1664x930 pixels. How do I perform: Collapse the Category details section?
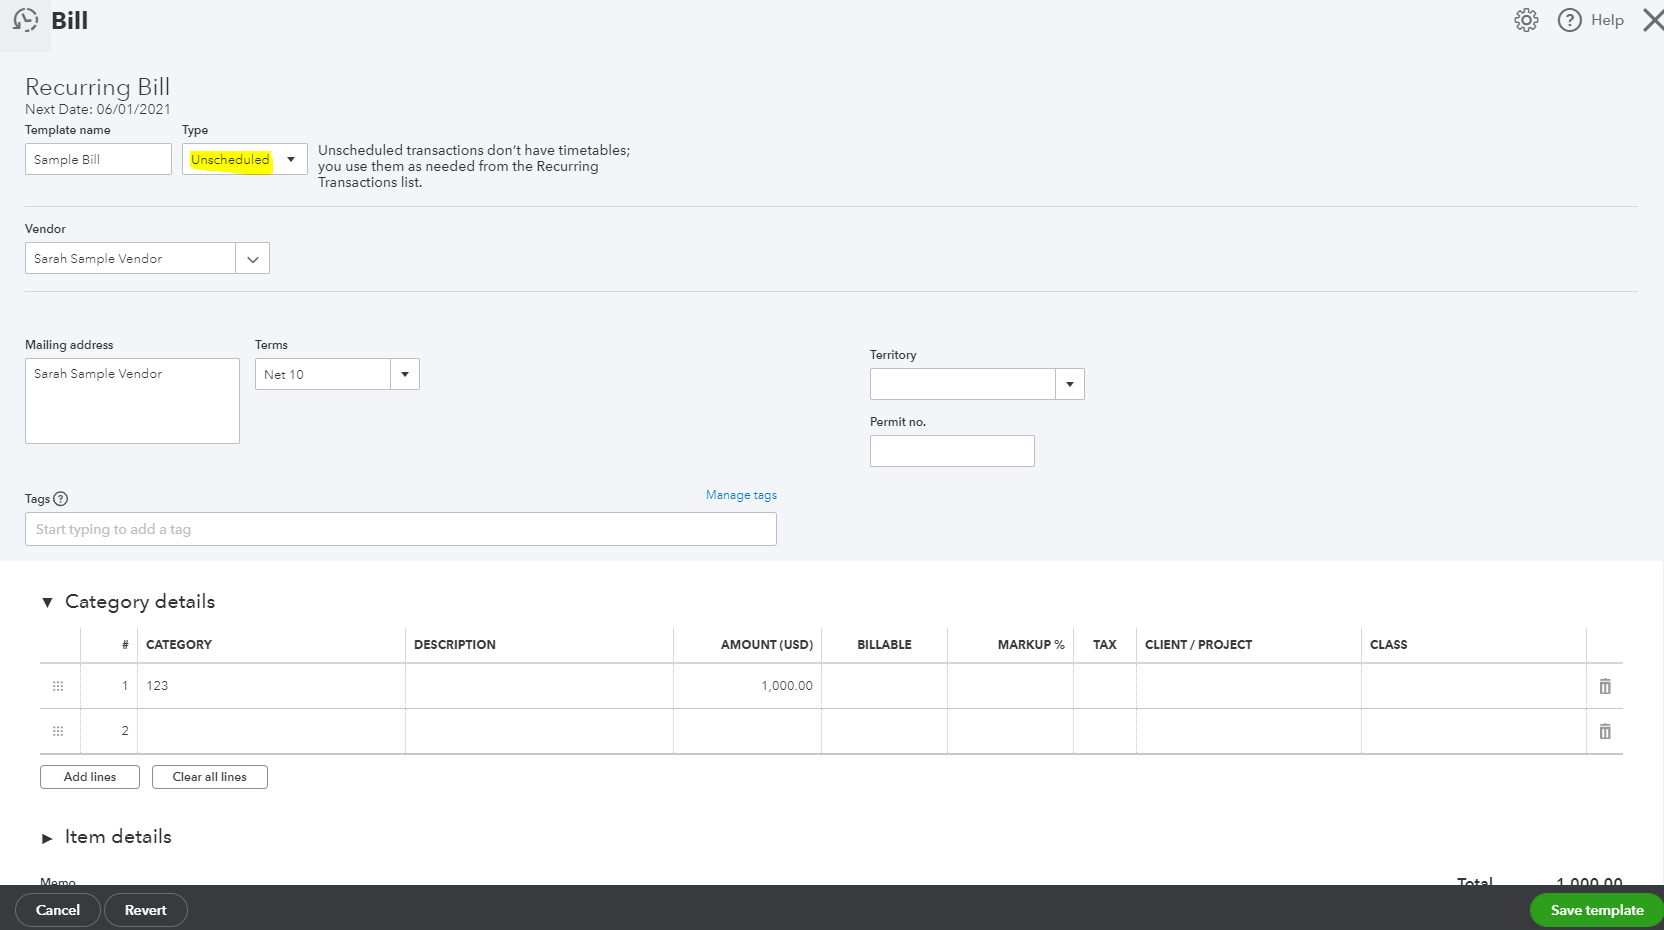tap(47, 602)
